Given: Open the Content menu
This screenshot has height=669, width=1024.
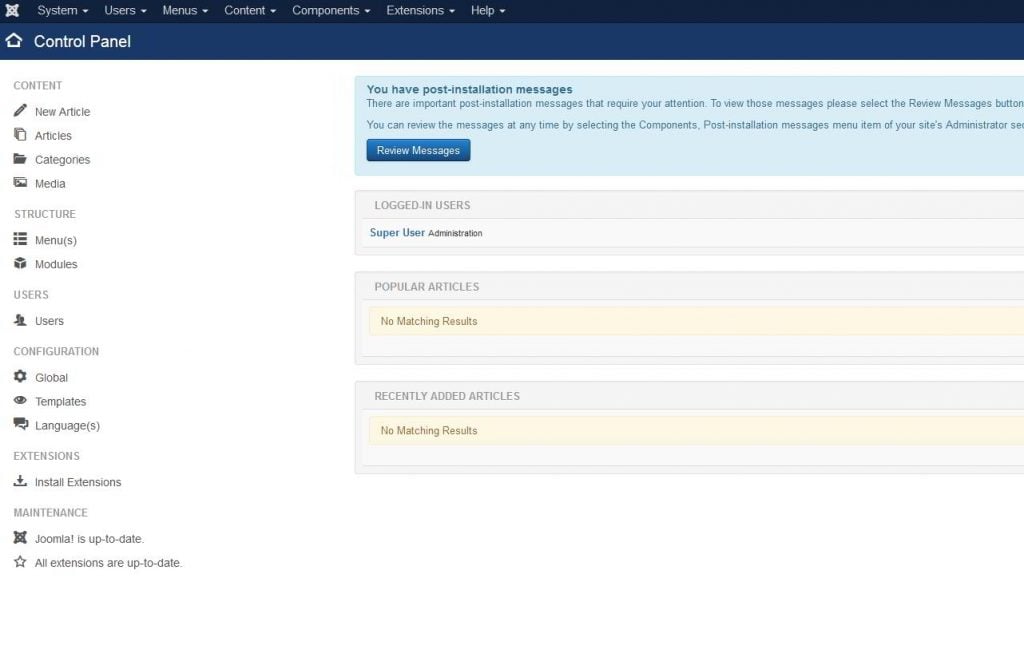Looking at the screenshot, I should 250,10.
